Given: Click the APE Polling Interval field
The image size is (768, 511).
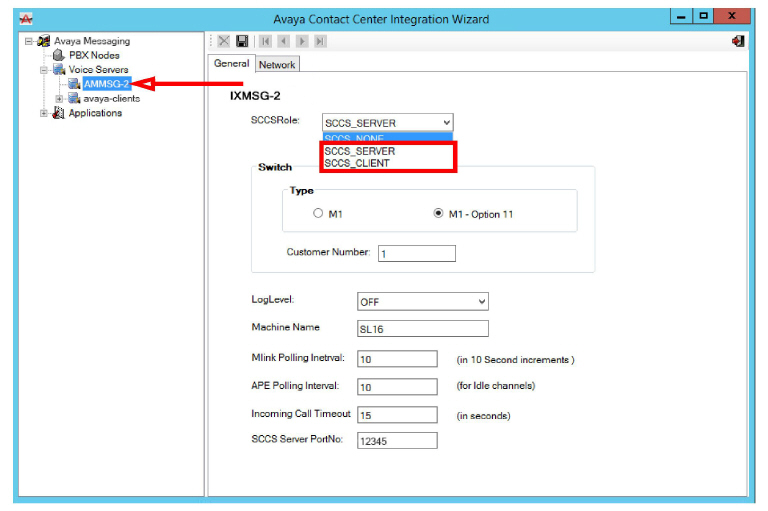Looking at the screenshot, I should coord(397,387).
